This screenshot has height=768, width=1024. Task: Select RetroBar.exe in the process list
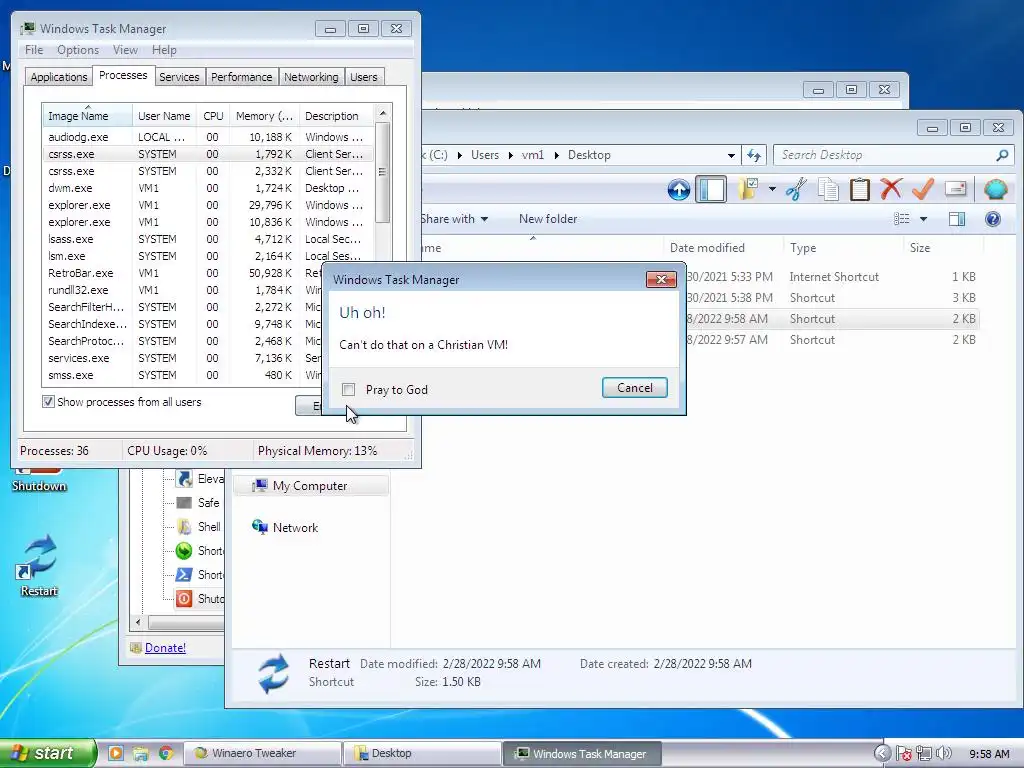point(208,273)
